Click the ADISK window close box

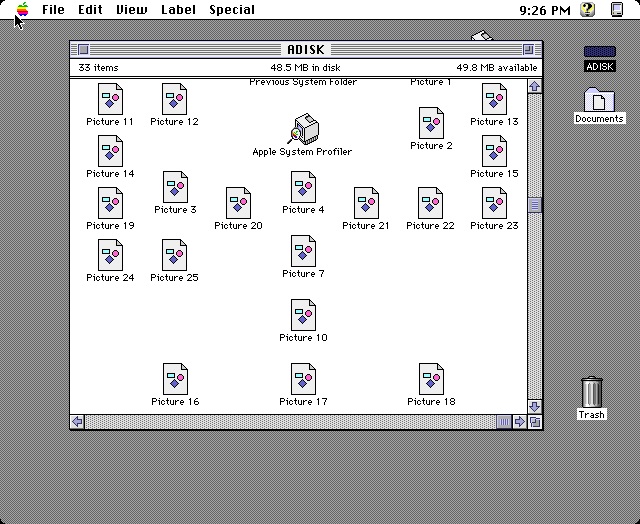tap(83, 49)
